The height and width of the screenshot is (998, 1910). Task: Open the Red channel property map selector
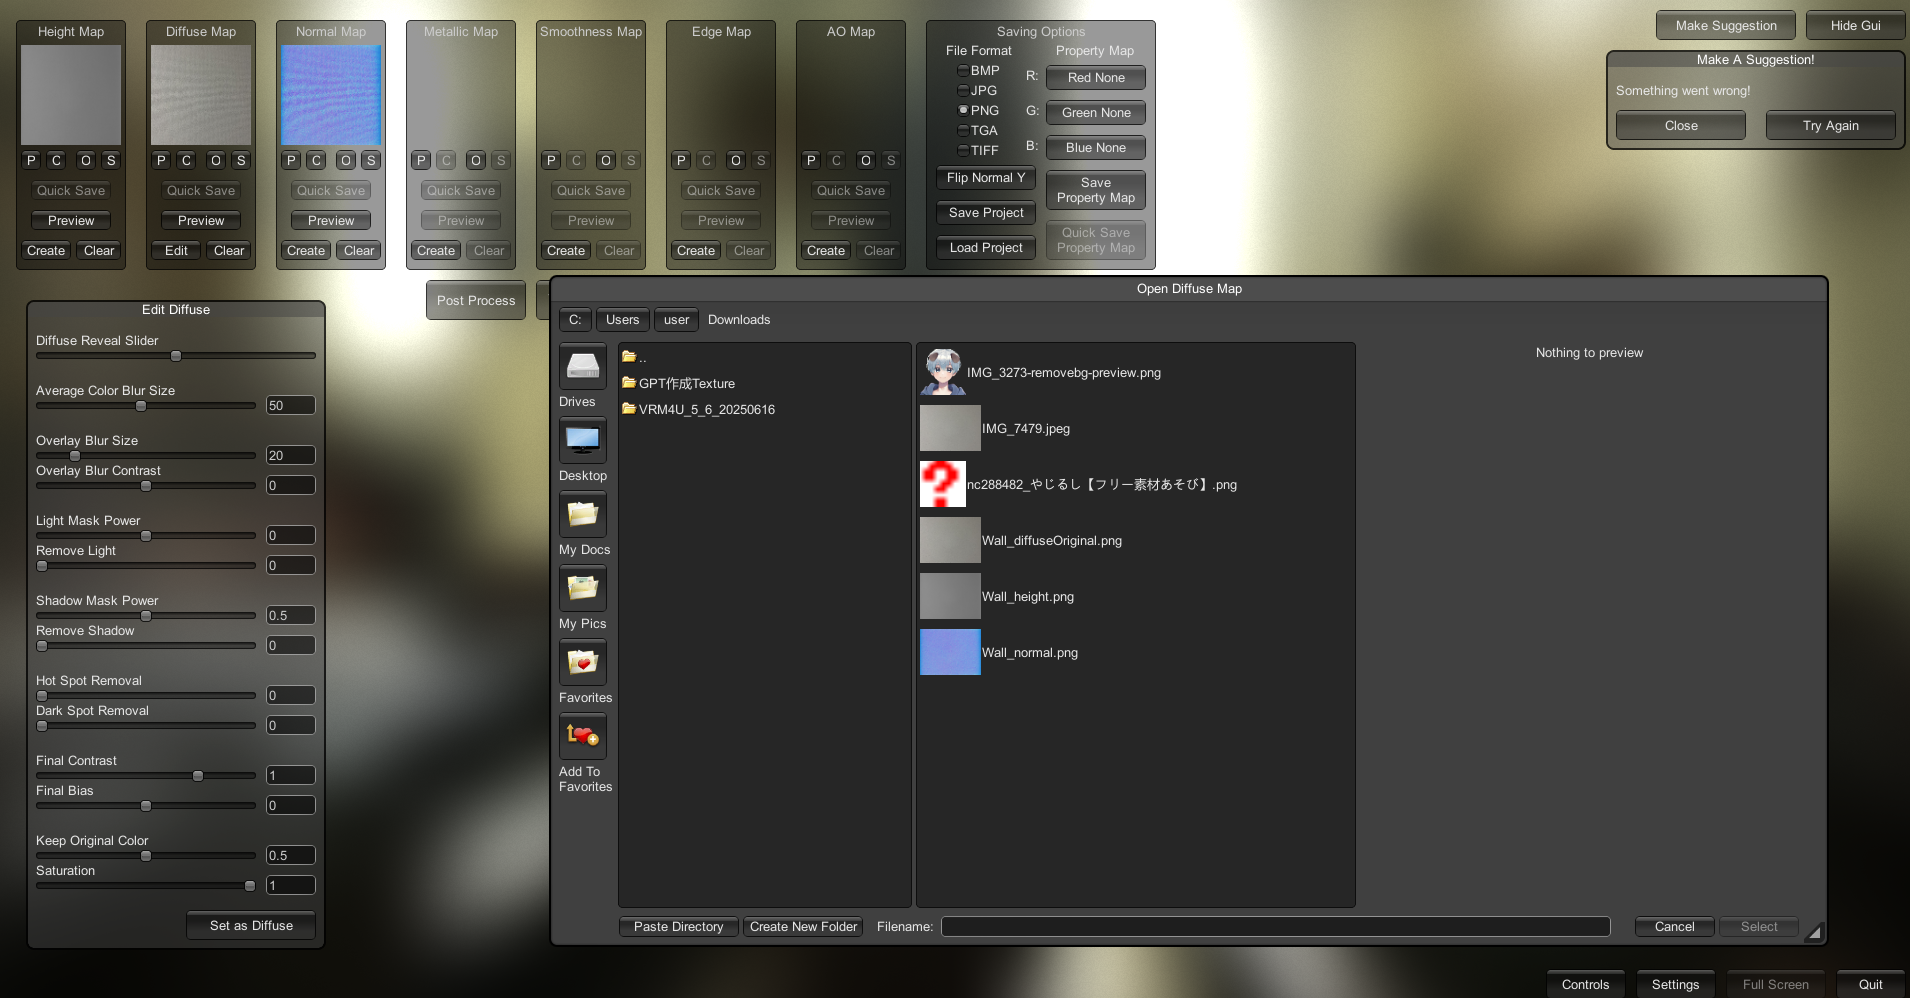pyautogui.click(x=1095, y=77)
